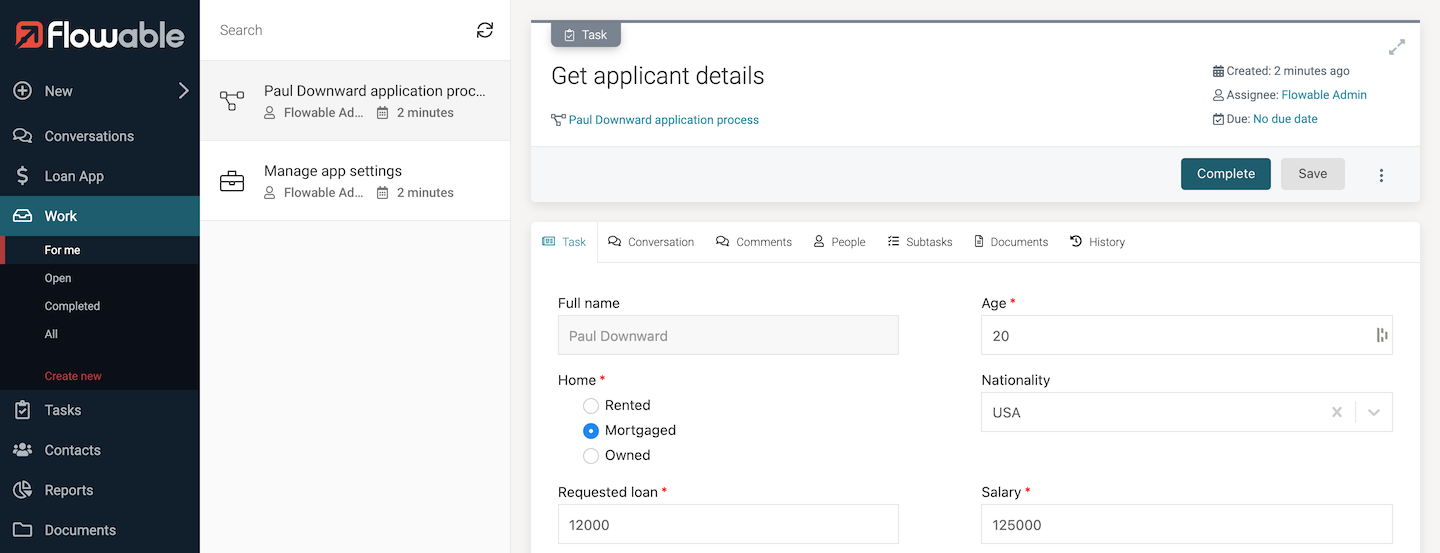Select the Rented radio button
This screenshot has width=1440, height=553.
tap(591, 405)
